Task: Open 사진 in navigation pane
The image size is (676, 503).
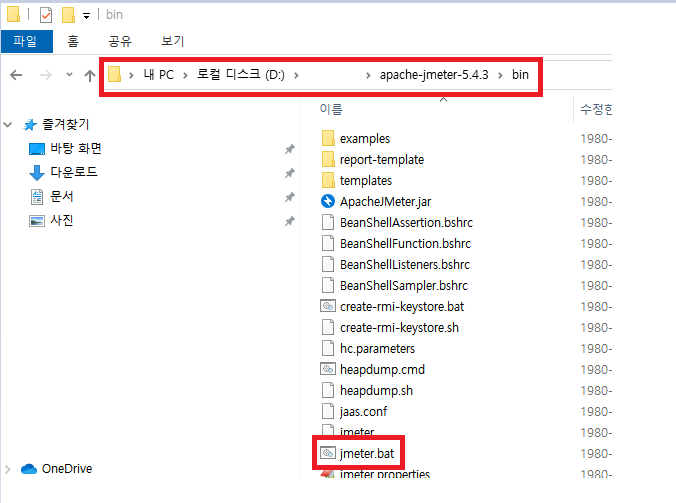Action: (x=62, y=221)
